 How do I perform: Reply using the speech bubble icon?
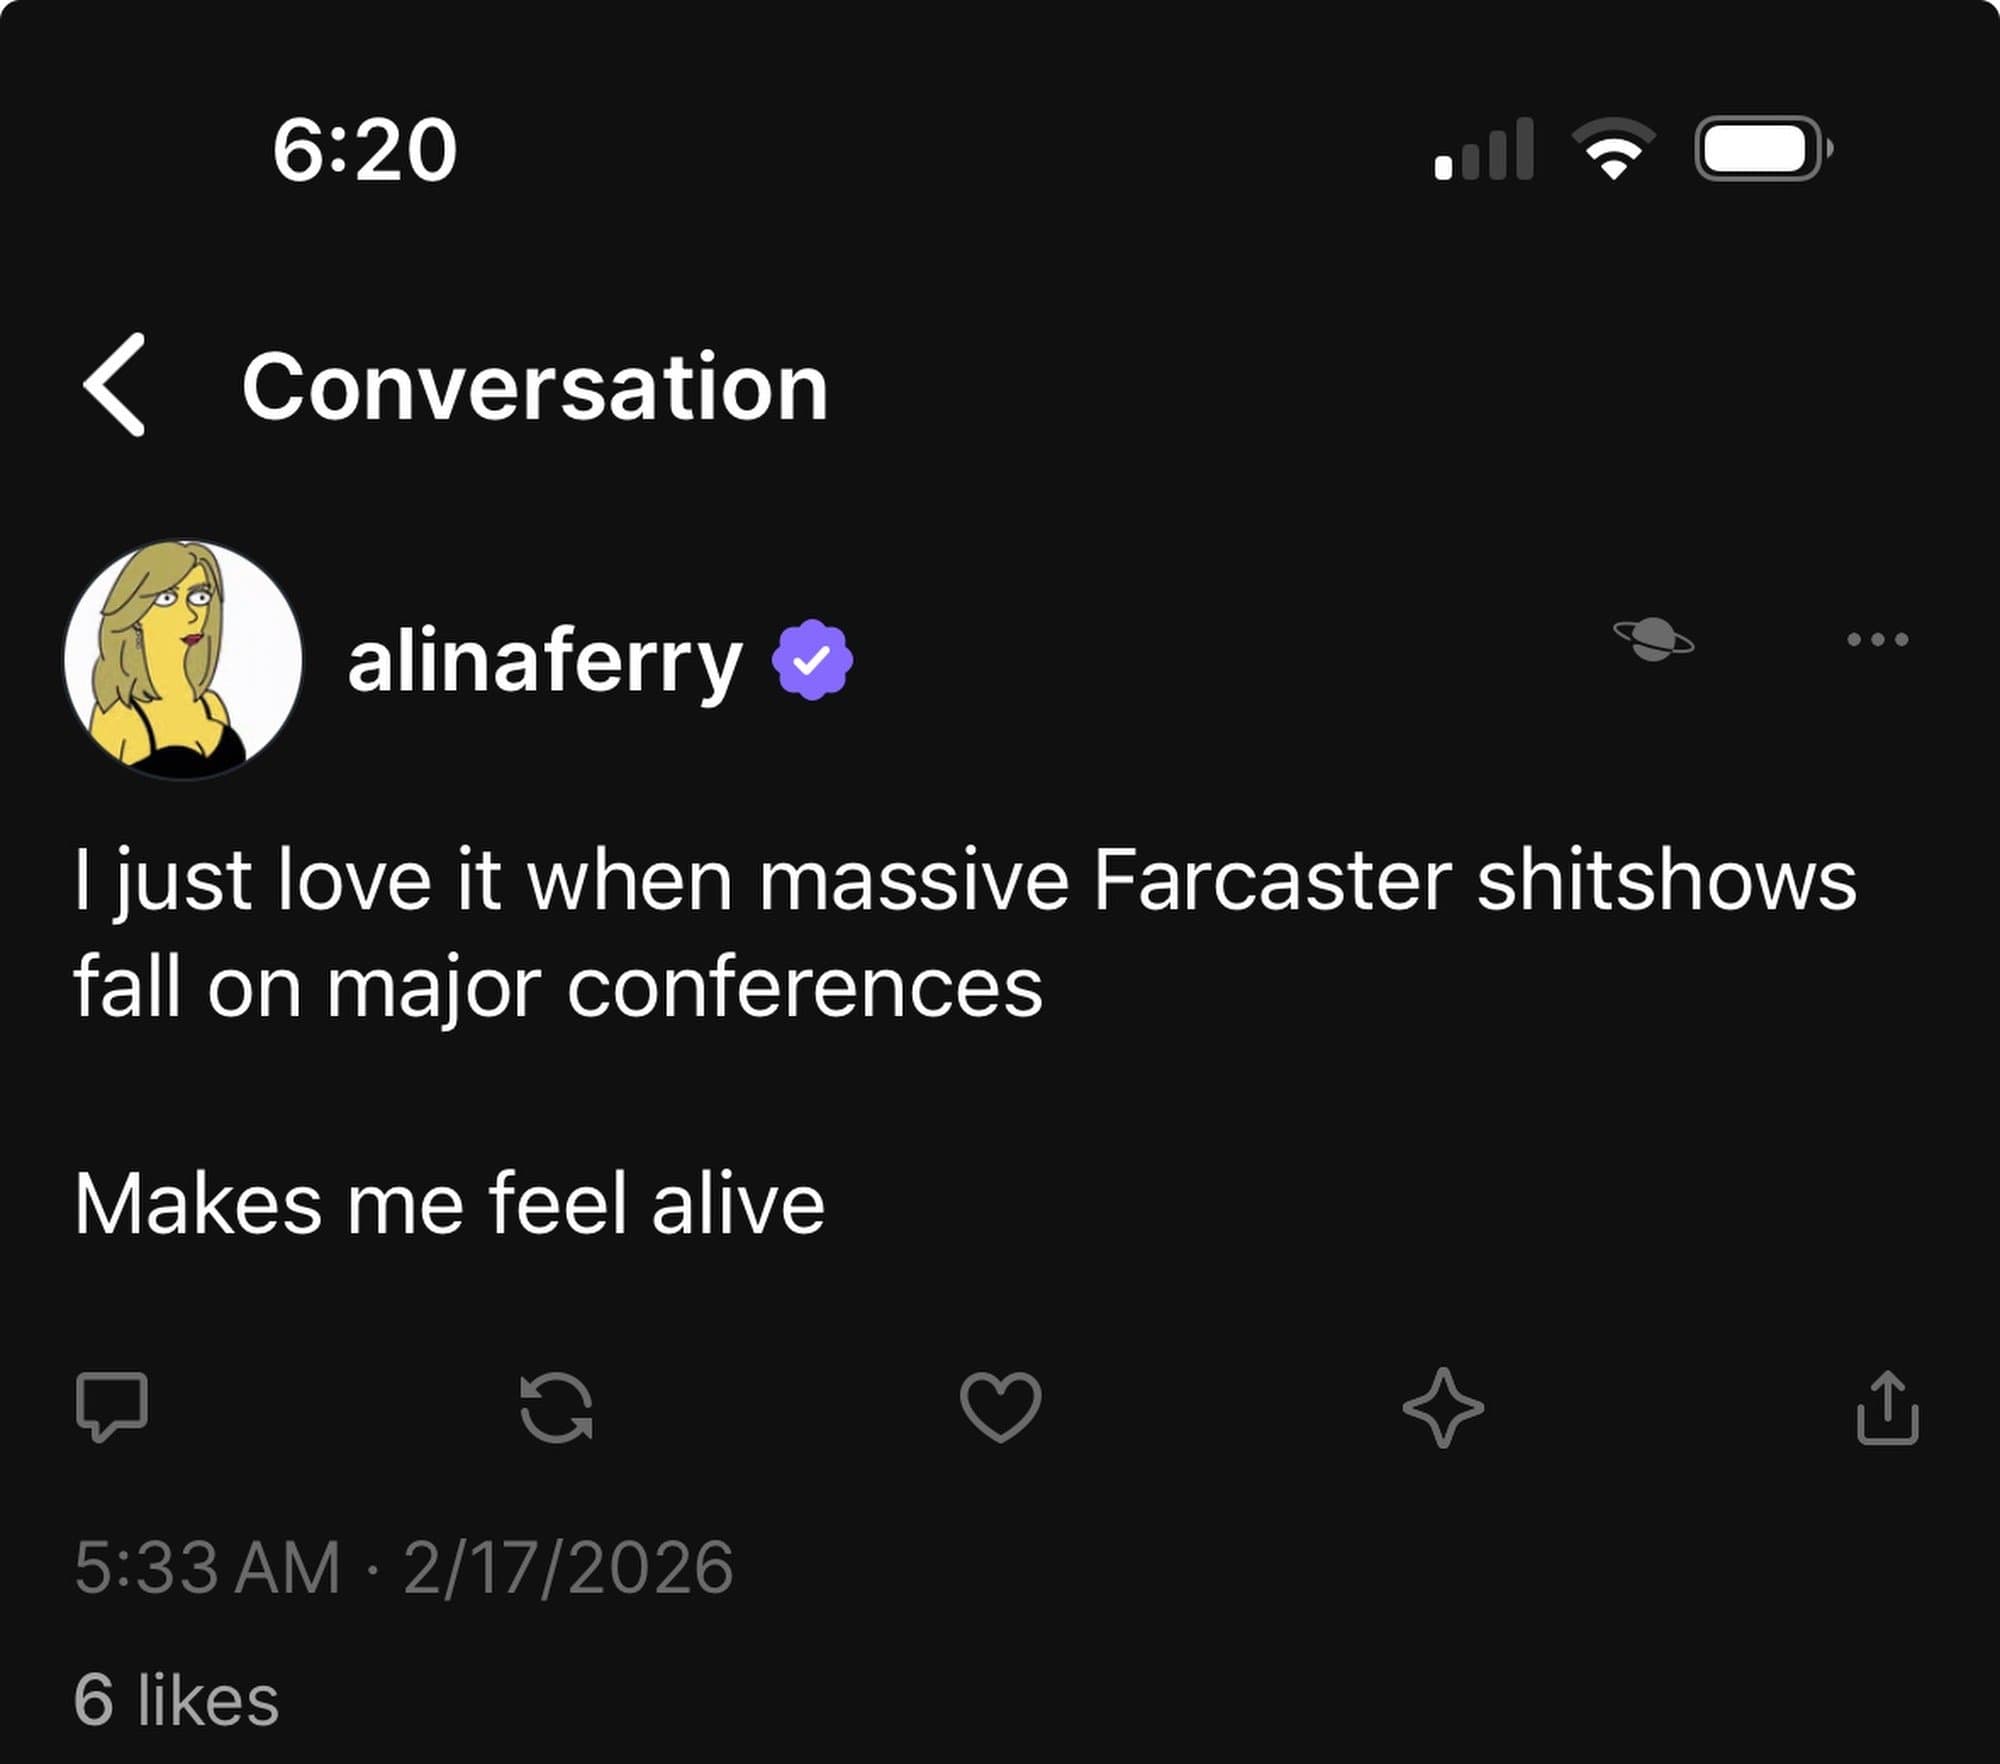(112, 1407)
